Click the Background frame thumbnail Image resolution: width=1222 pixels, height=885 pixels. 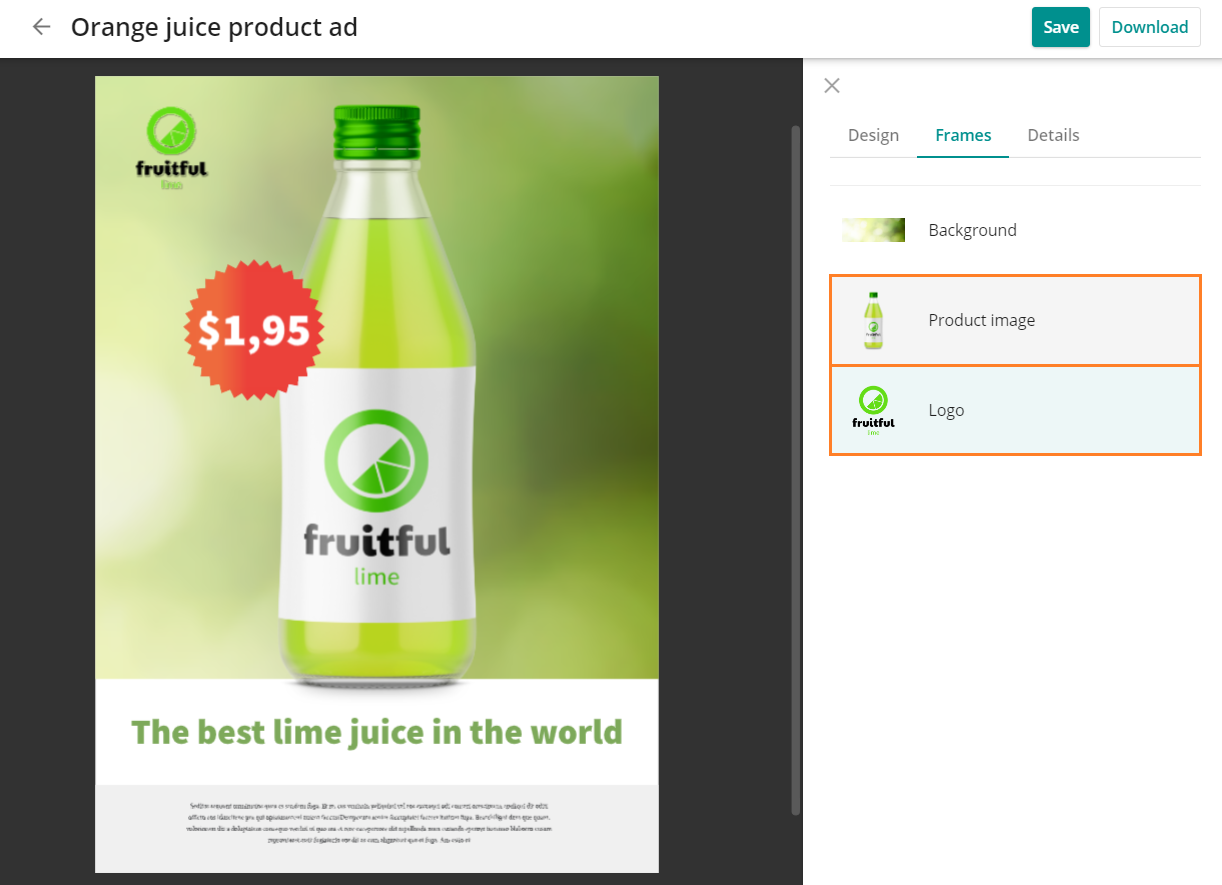(x=873, y=230)
